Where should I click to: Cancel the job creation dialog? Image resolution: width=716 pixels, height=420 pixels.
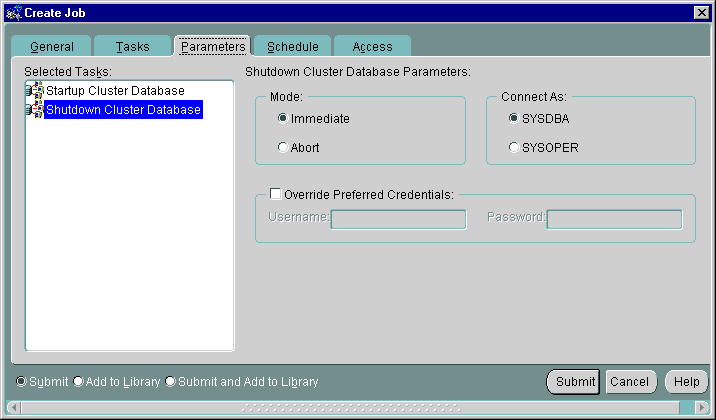629,382
